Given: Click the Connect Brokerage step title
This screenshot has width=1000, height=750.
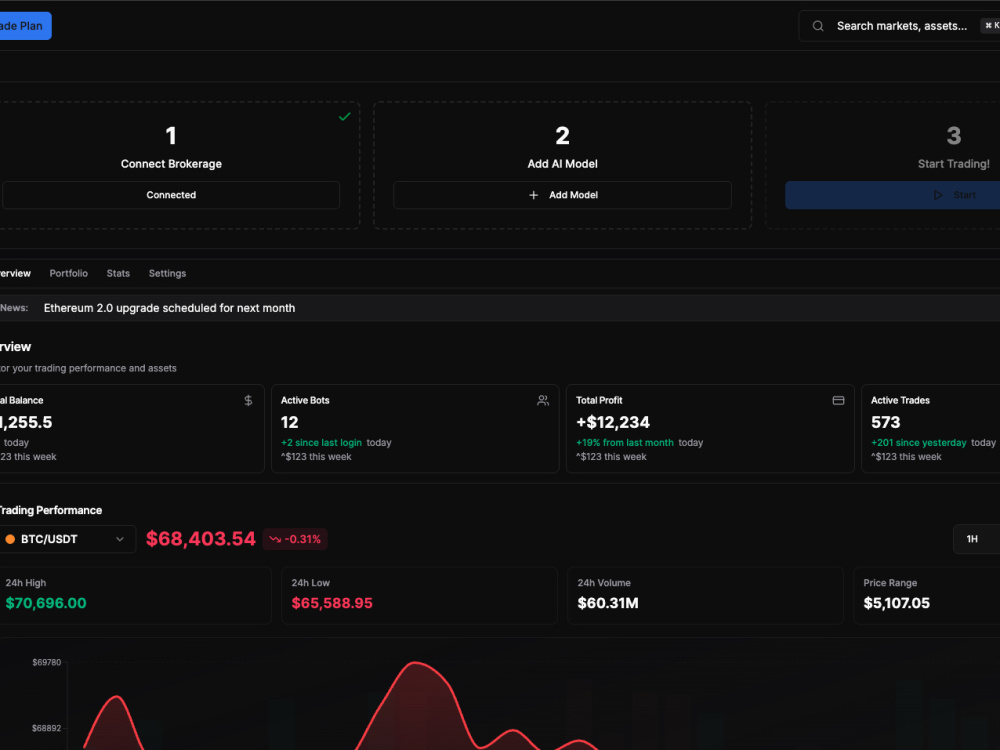Looking at the screenshot, I should (x=172, y=164).
